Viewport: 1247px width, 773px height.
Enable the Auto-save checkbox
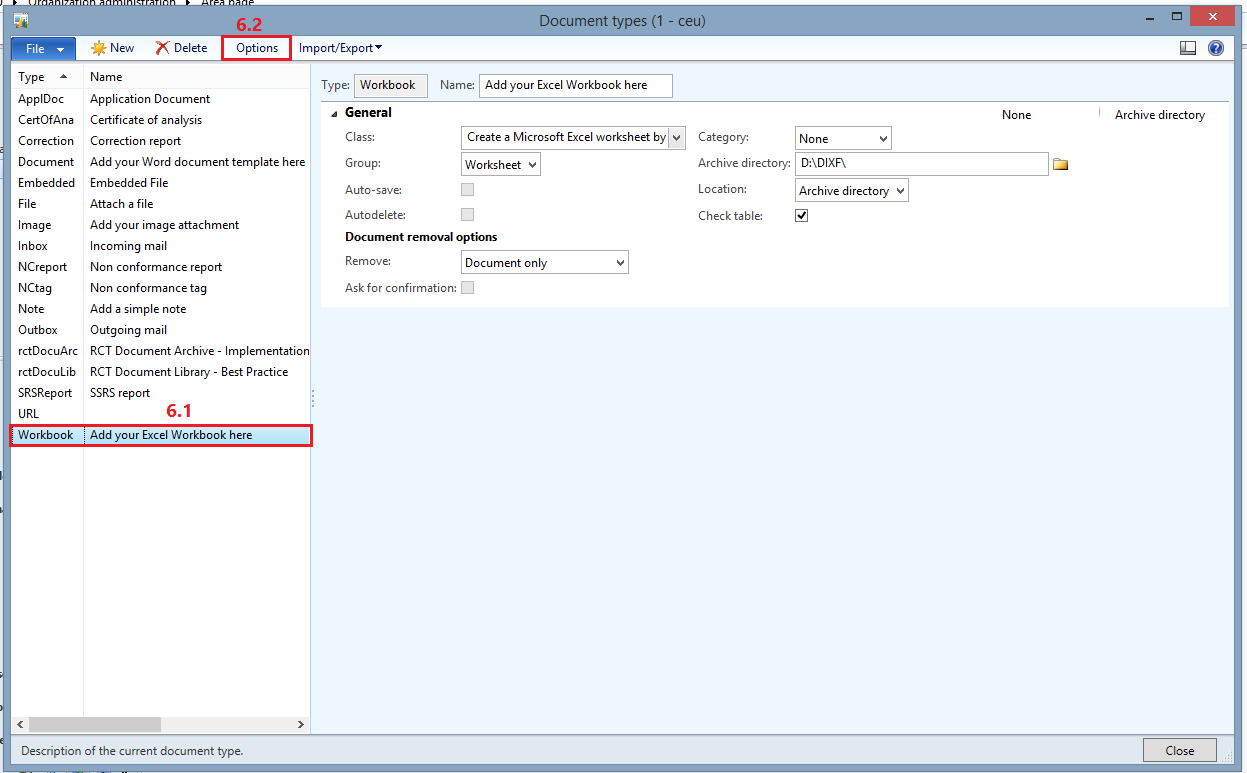[467, 188]
